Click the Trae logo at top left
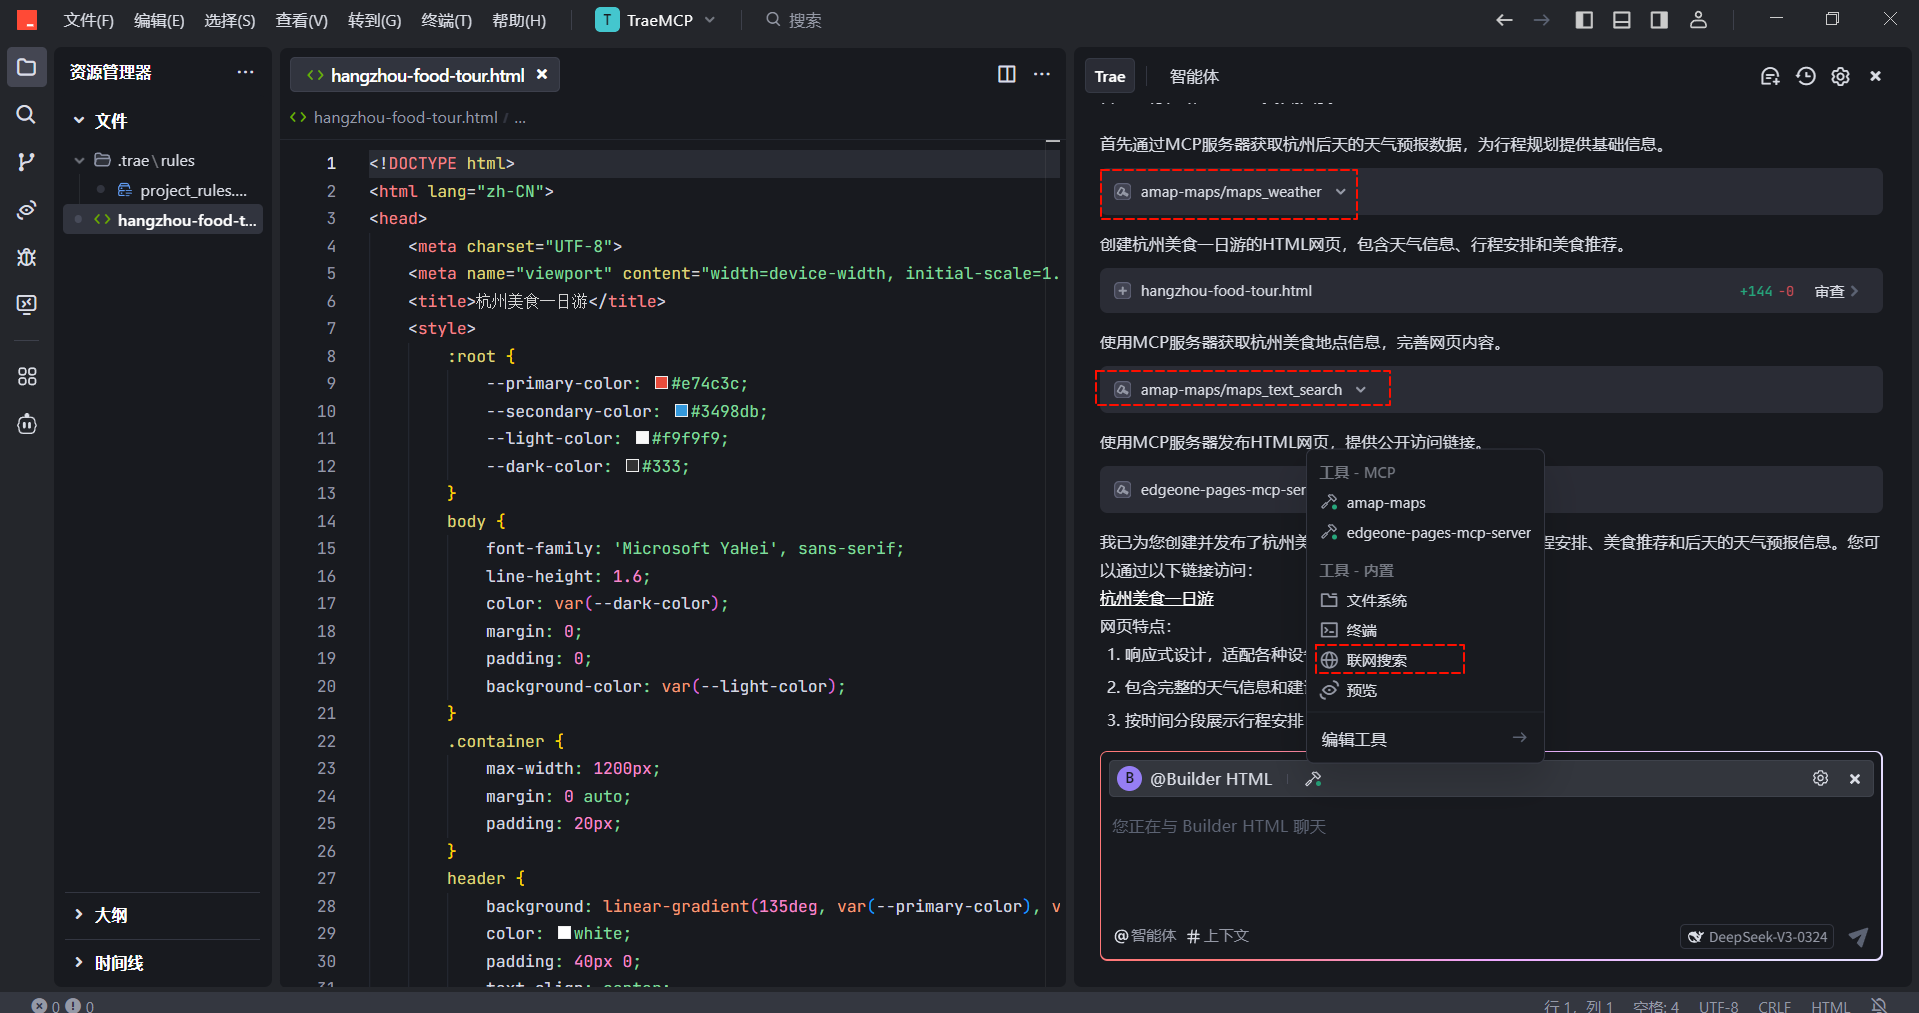This screenshot has width=1919, height=1013. [x=27, y=19]
